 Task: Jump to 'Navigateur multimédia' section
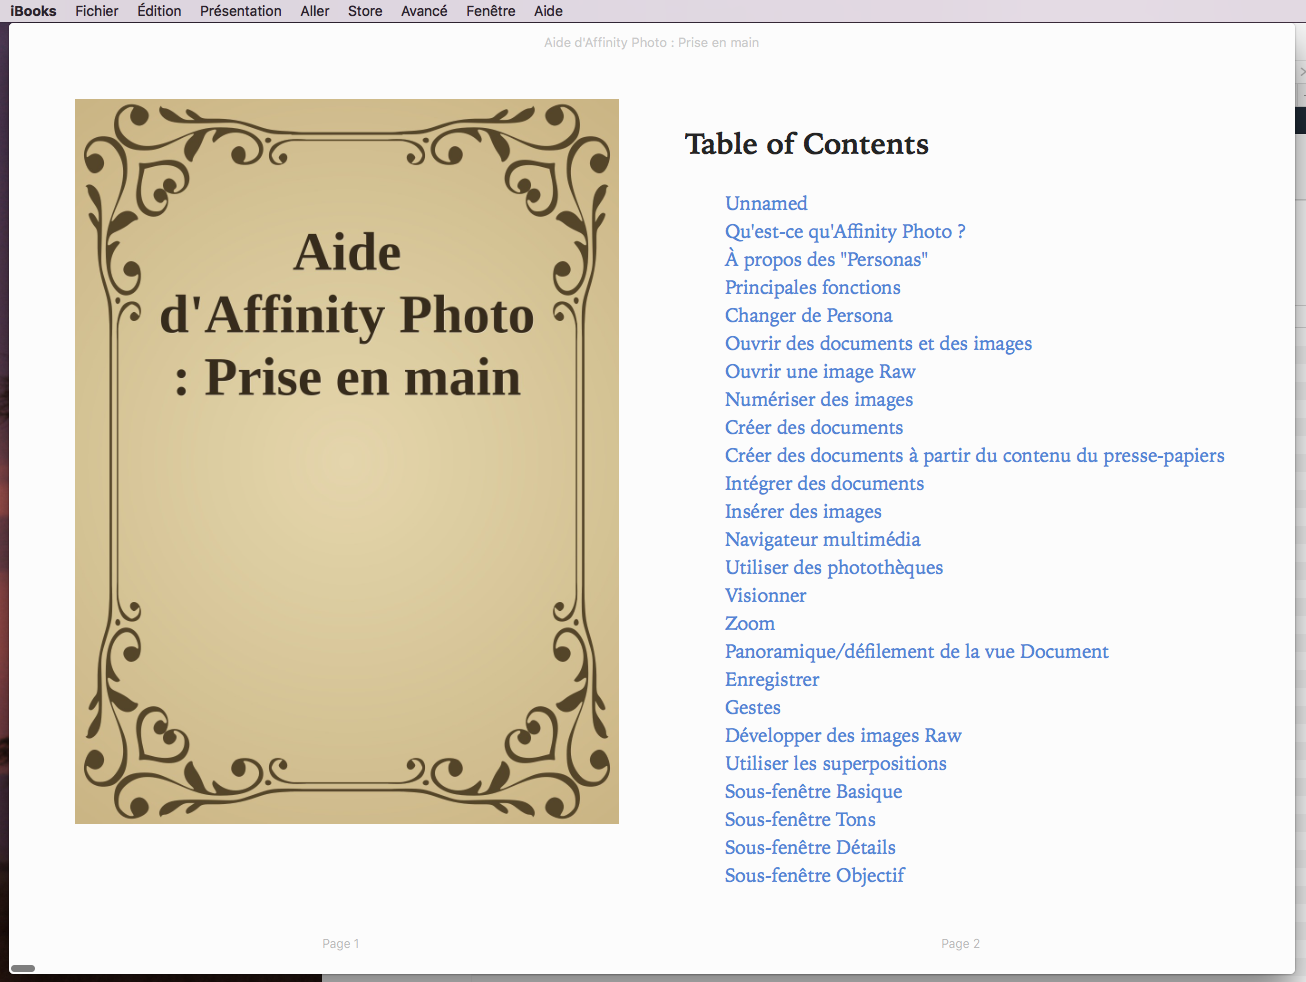823,539
